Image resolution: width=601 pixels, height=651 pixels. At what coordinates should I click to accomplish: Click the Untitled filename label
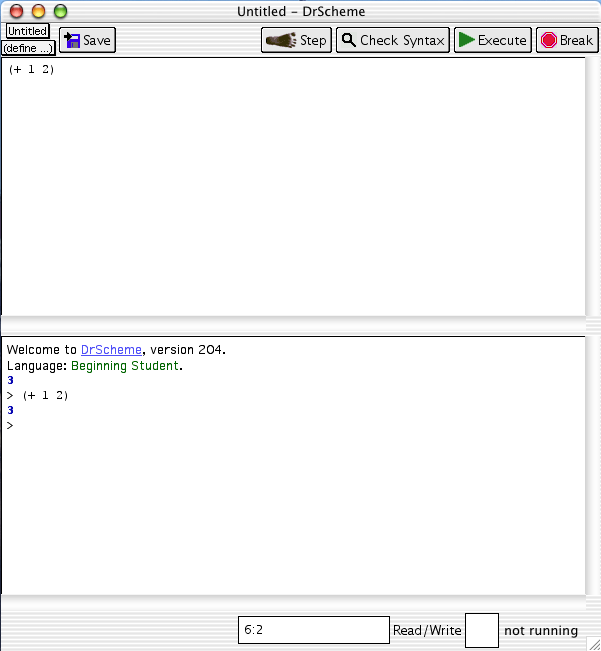27,31
